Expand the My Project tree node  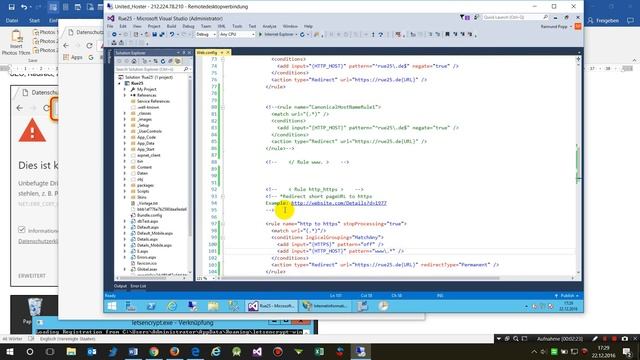tap(125, 89)
